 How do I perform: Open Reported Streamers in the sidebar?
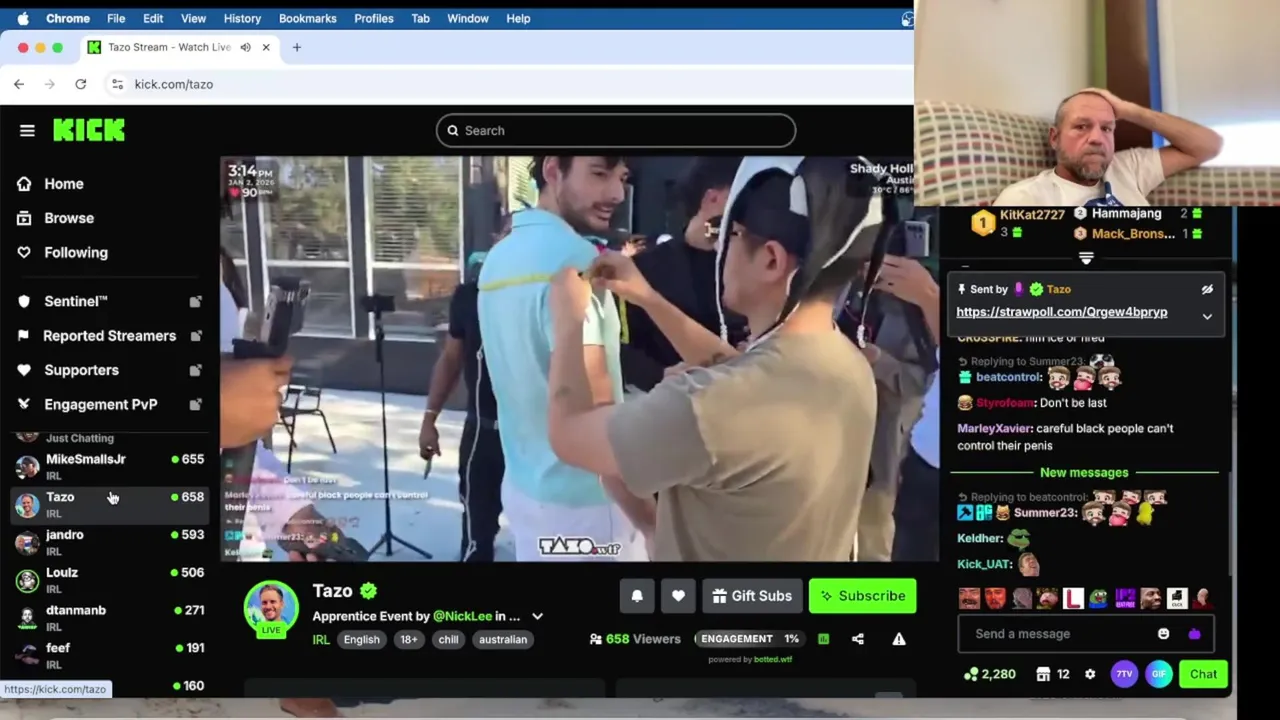[x=108, y=336]
